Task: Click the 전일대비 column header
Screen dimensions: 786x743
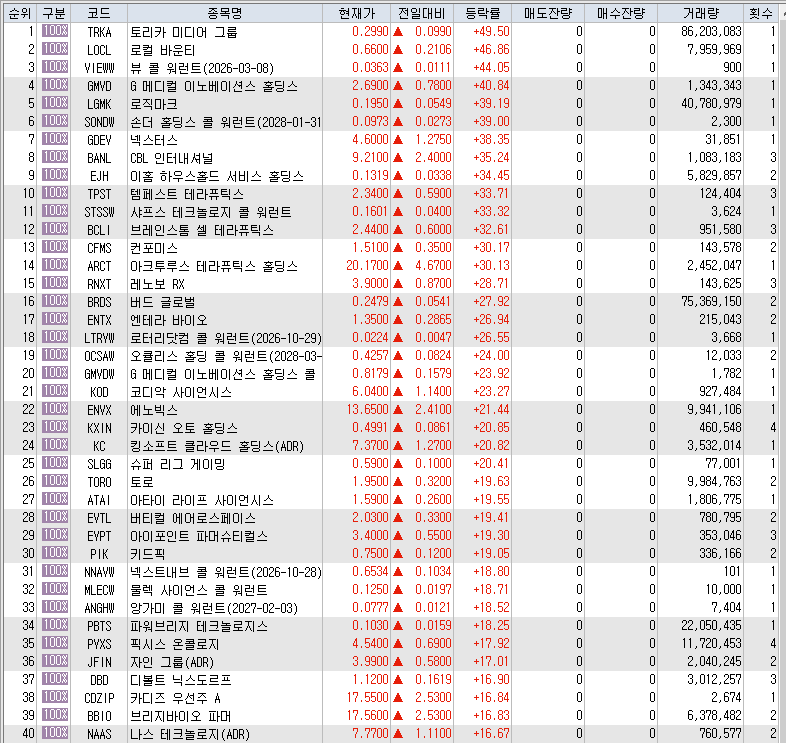Action: point(422,14)
